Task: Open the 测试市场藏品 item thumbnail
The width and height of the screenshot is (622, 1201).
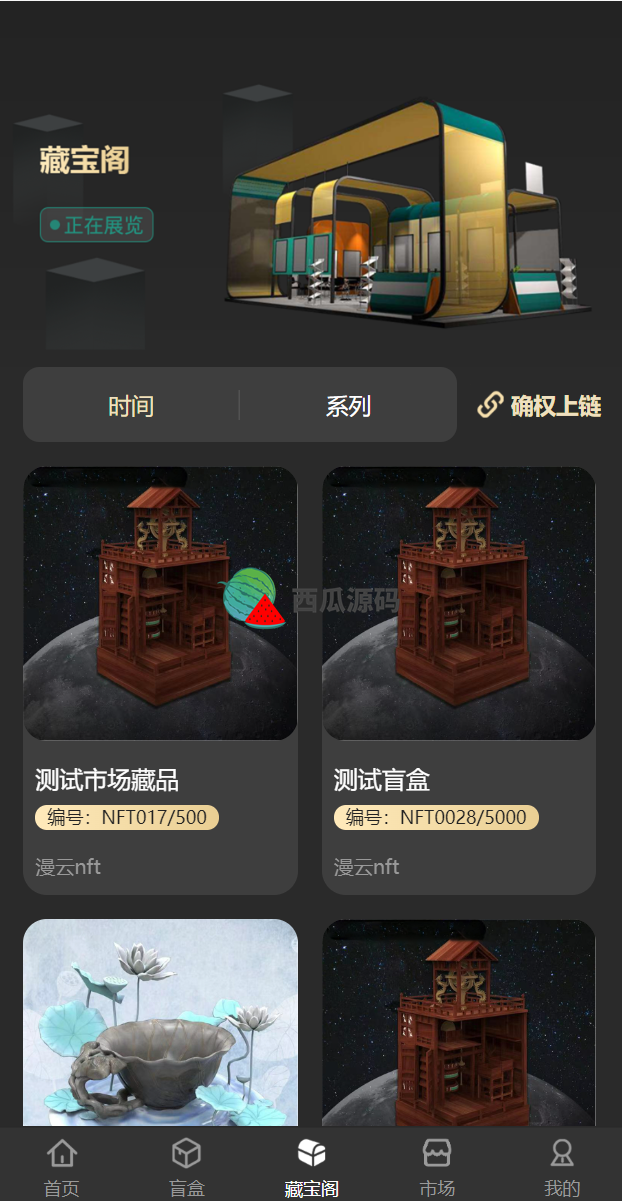Action: click(x=160, y=604)
